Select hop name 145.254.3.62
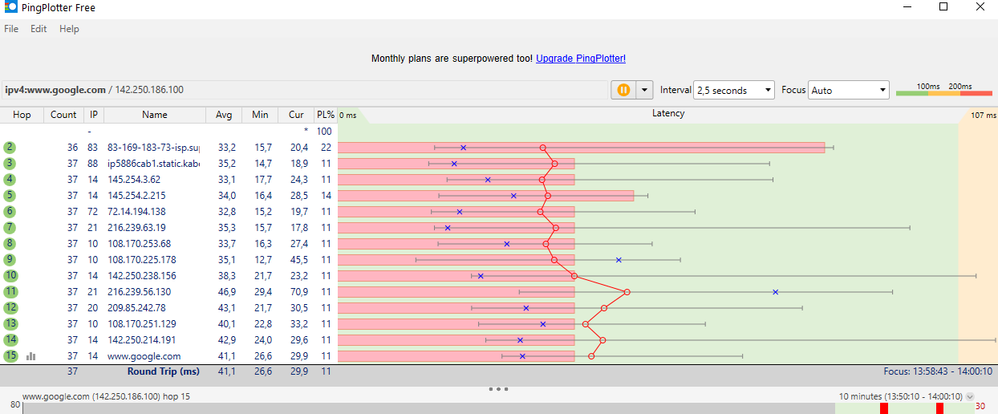 (x=132, y=180)
